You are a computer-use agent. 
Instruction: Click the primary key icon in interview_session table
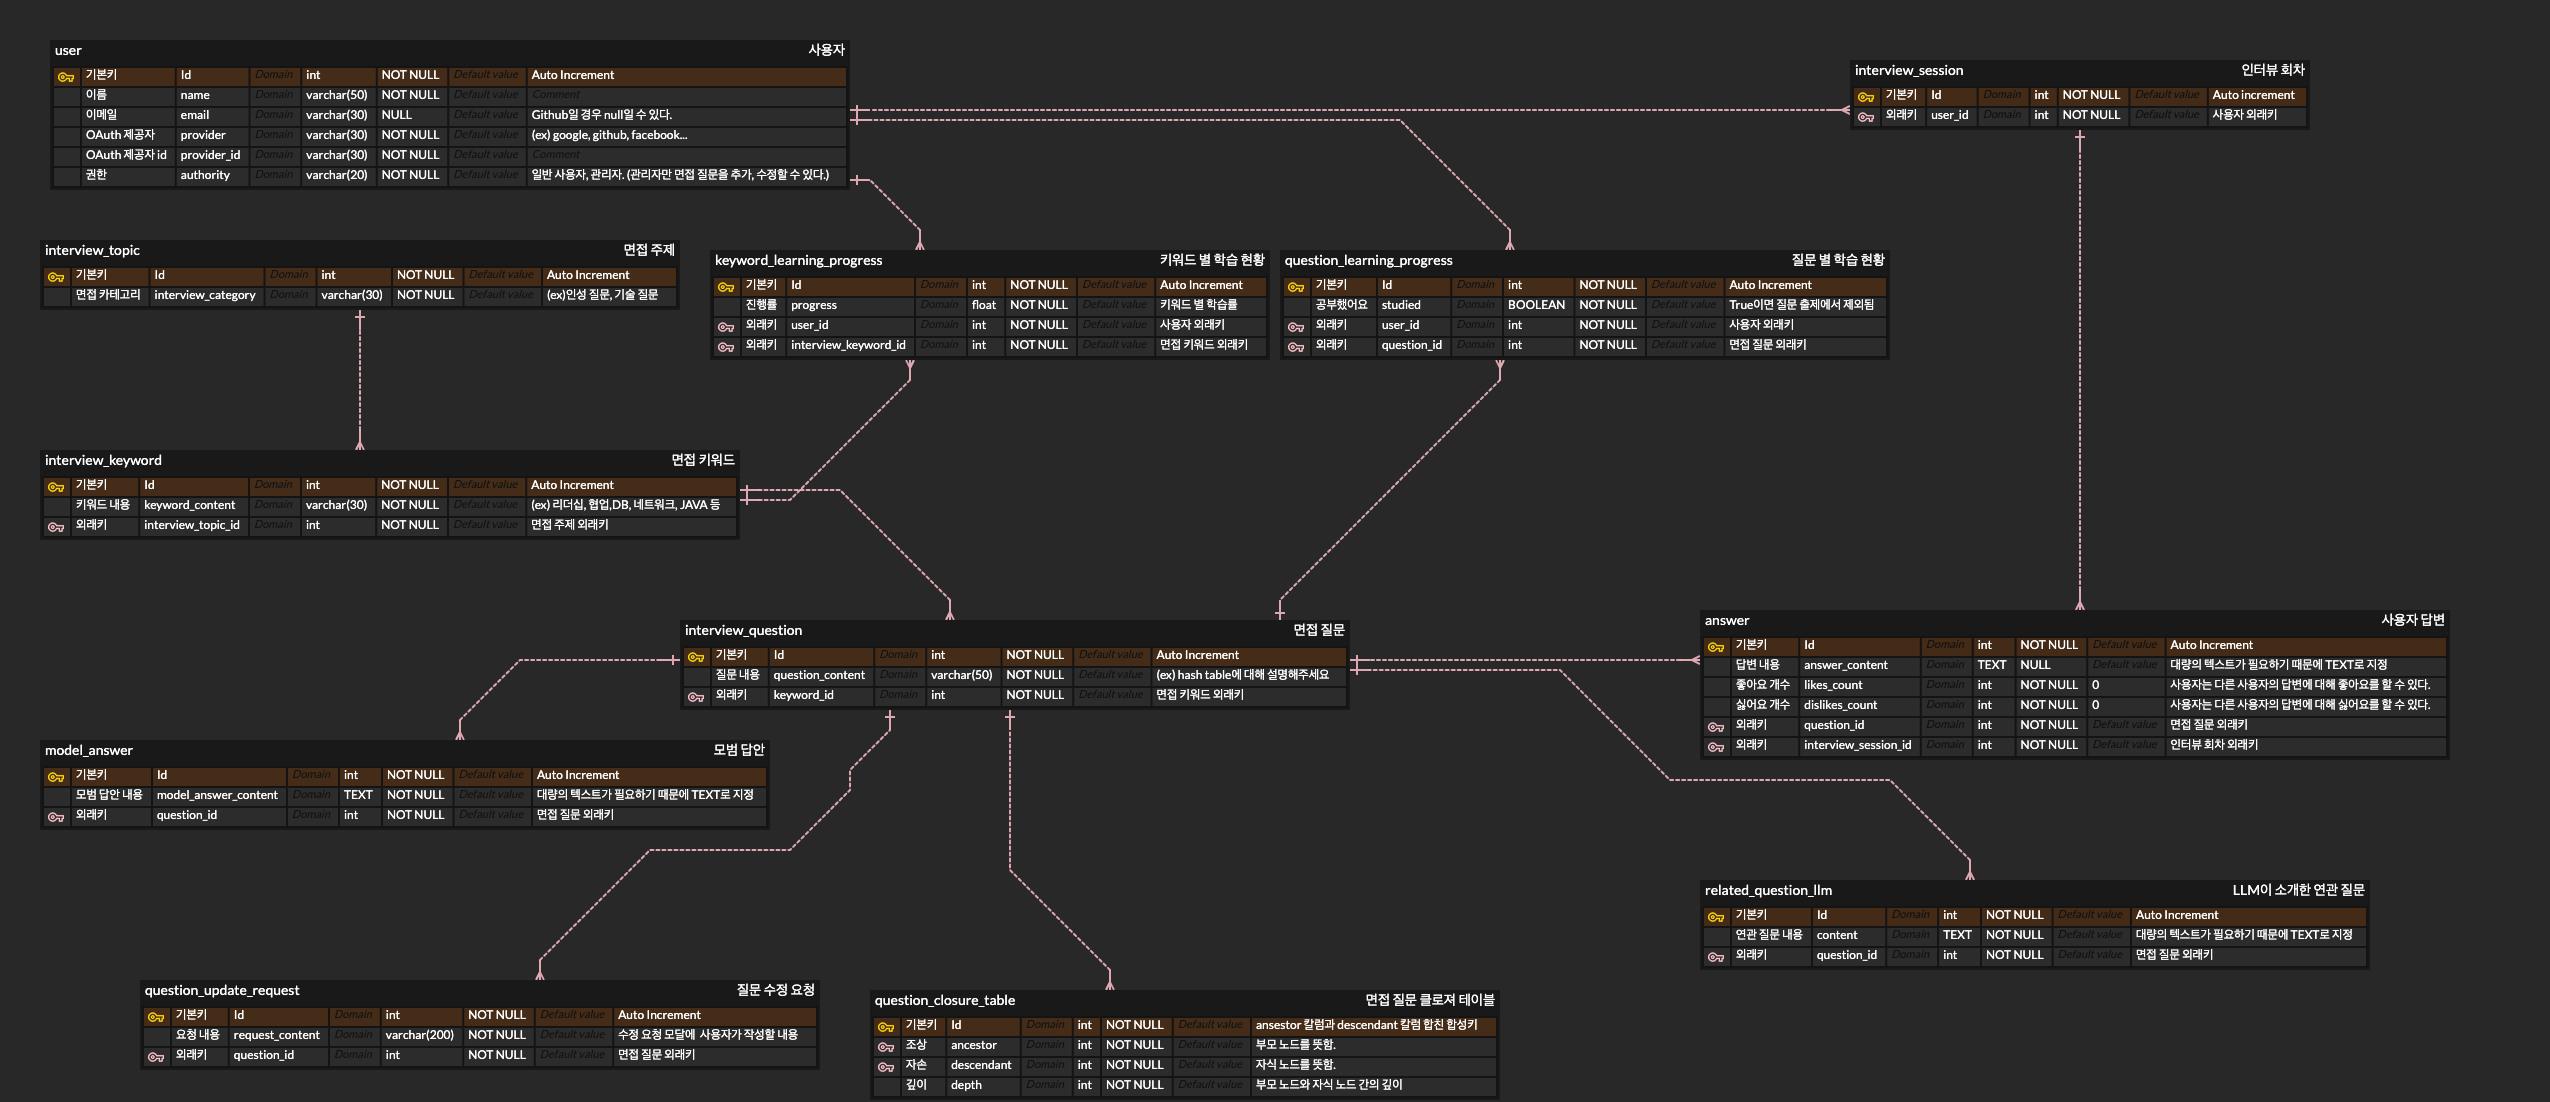click(x=1866, y=97)
